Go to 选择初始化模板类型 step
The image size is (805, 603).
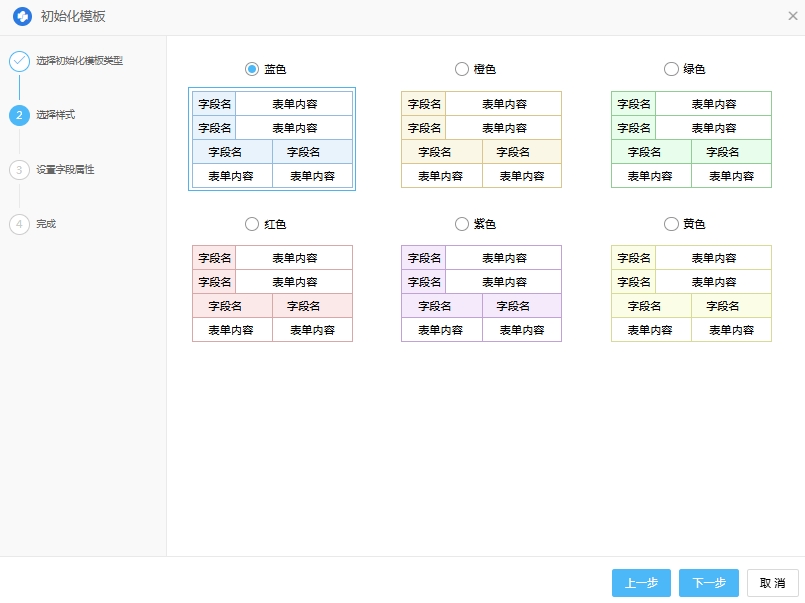(x=79, y=61)
